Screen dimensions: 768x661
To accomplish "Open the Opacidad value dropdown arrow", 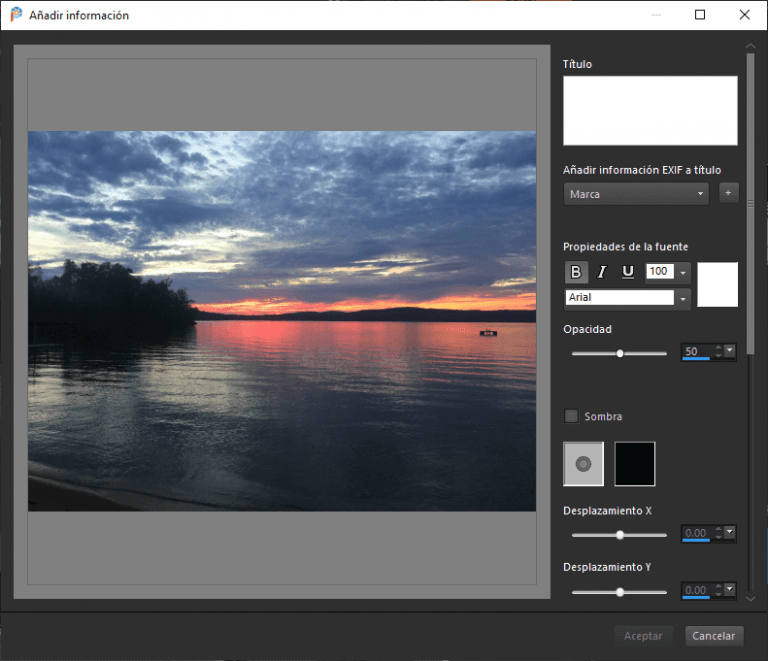I will point(730,351).
